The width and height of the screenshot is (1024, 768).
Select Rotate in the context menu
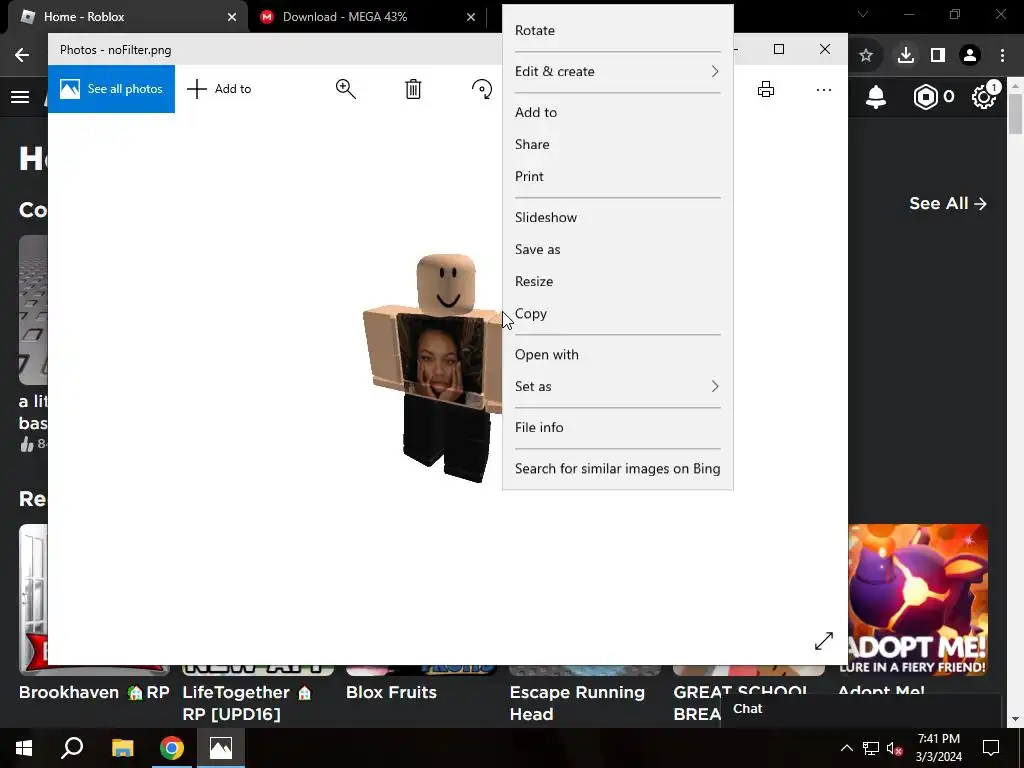(617, 30)
